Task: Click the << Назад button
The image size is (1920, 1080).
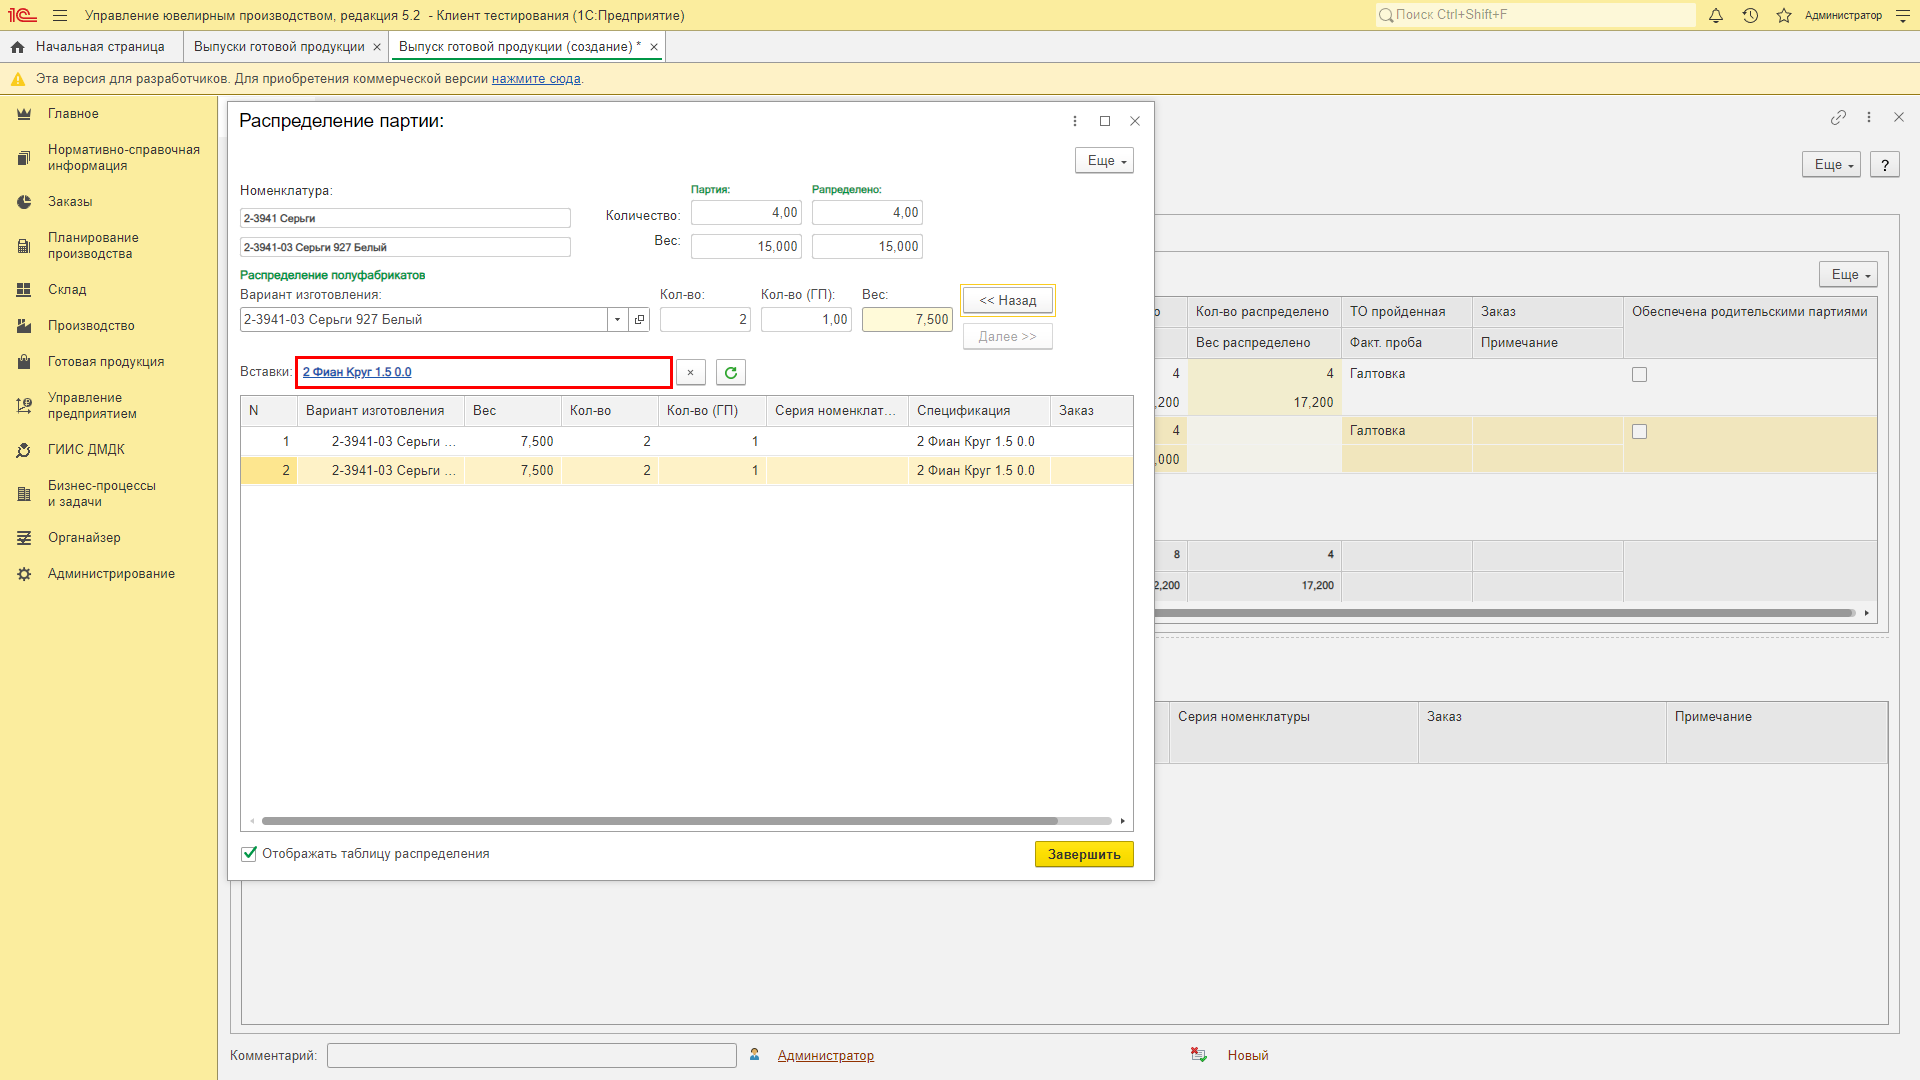Action: tap(1008, 301)
